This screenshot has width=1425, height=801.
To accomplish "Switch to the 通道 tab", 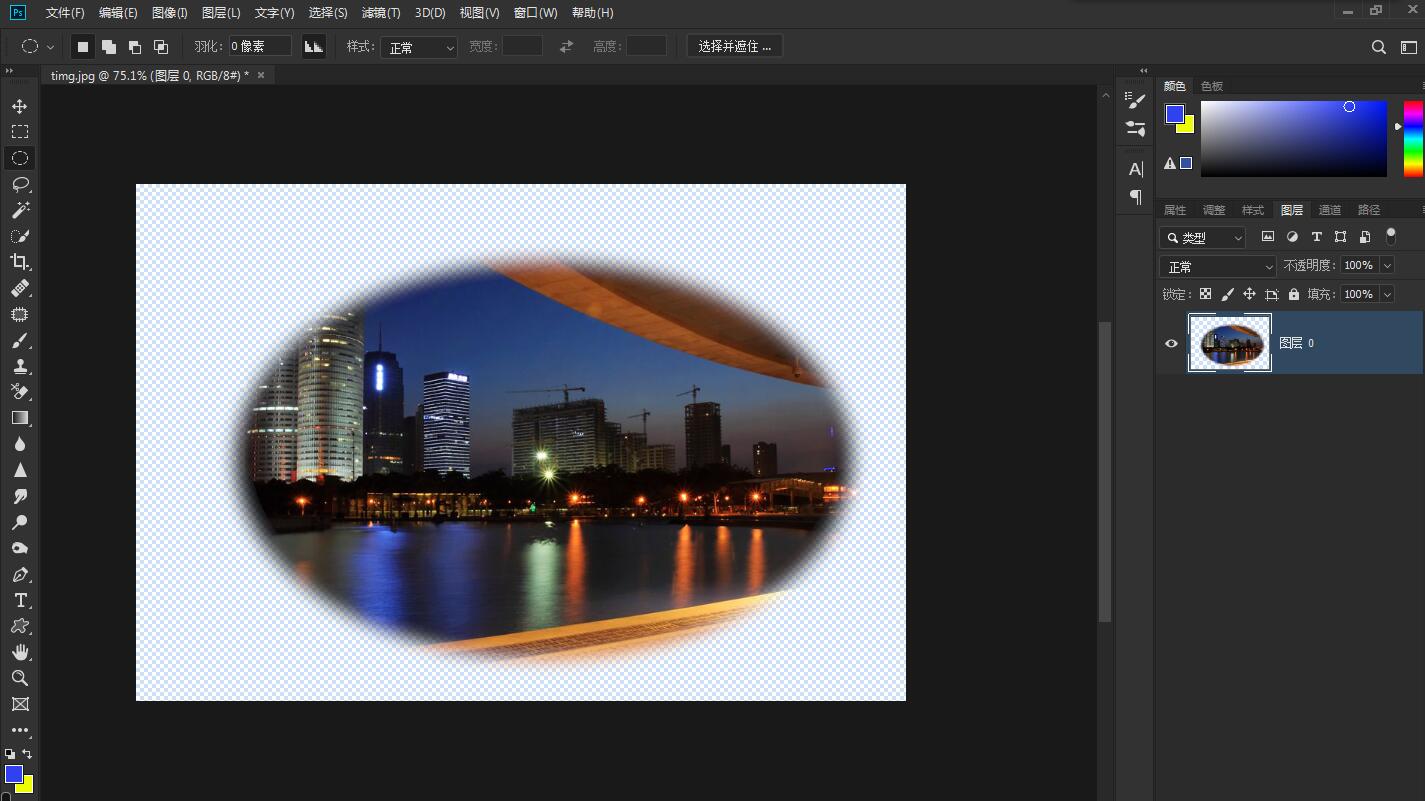I will pyautogui.click(x=1329, y=210).
